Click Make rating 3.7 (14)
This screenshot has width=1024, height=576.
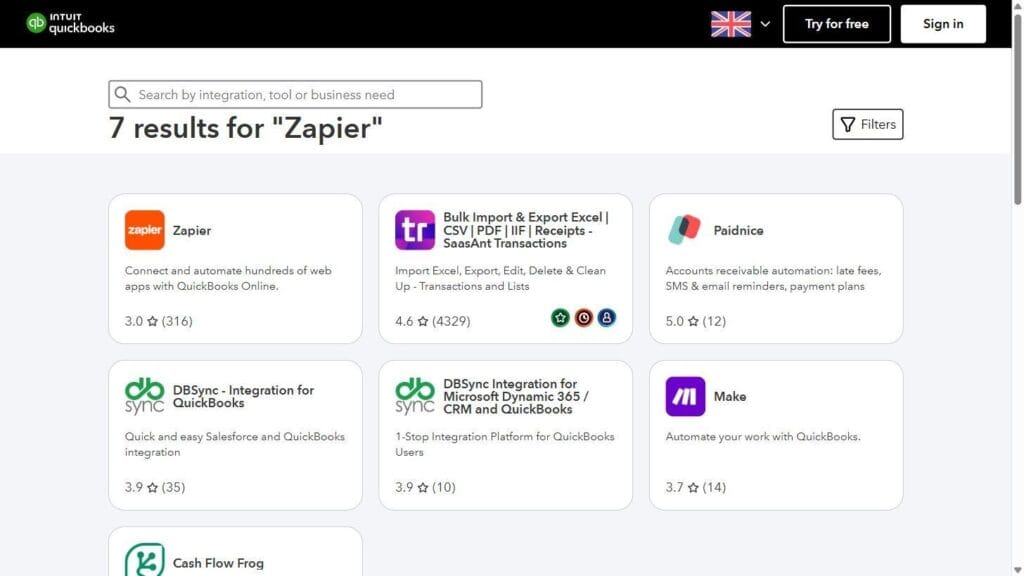click(x=696, y=487)
